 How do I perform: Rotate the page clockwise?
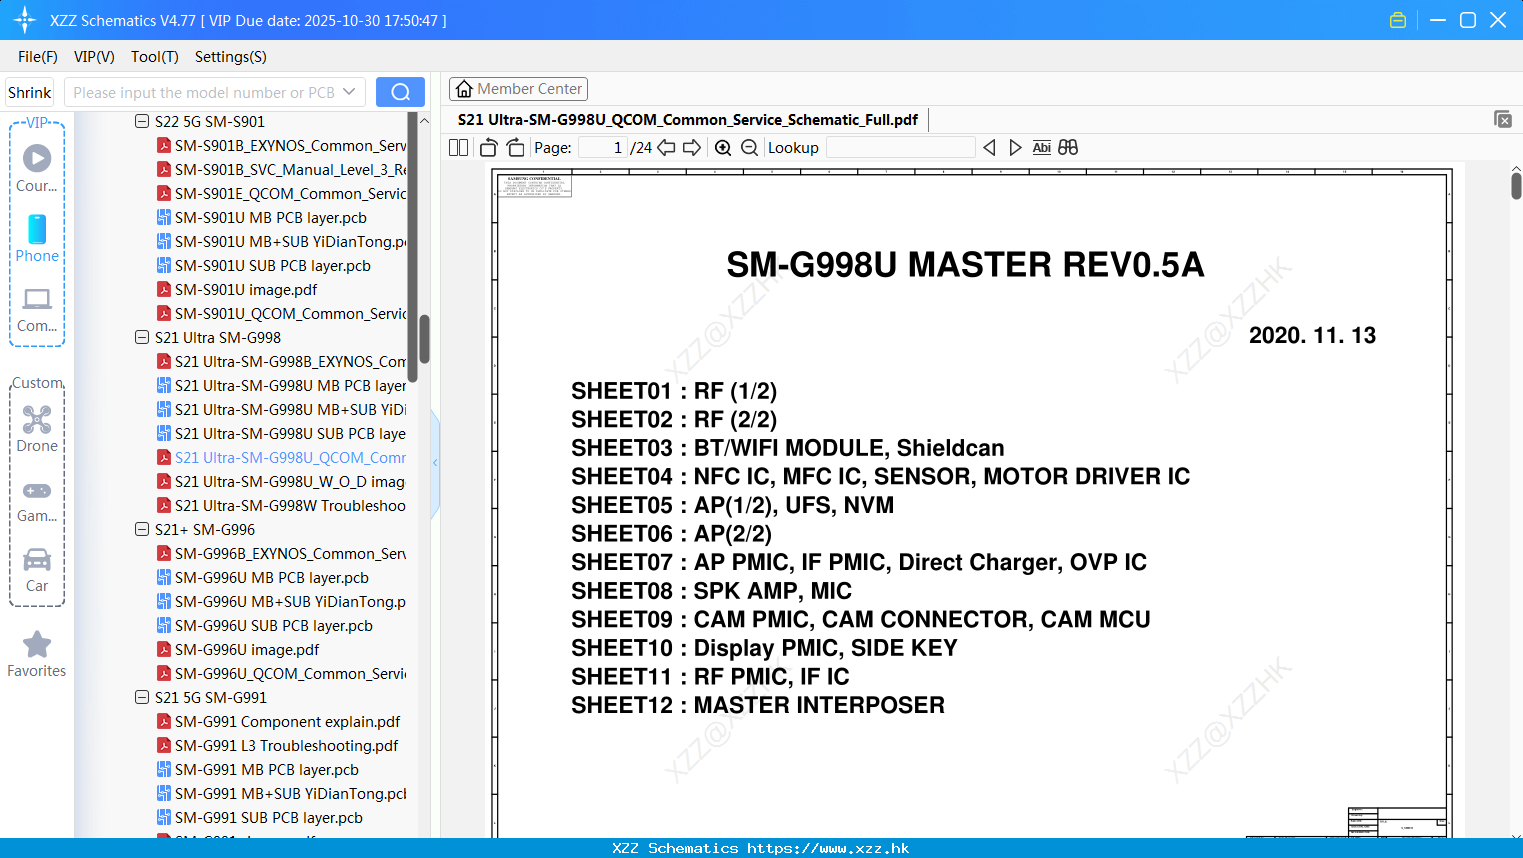tap(515, 148)
